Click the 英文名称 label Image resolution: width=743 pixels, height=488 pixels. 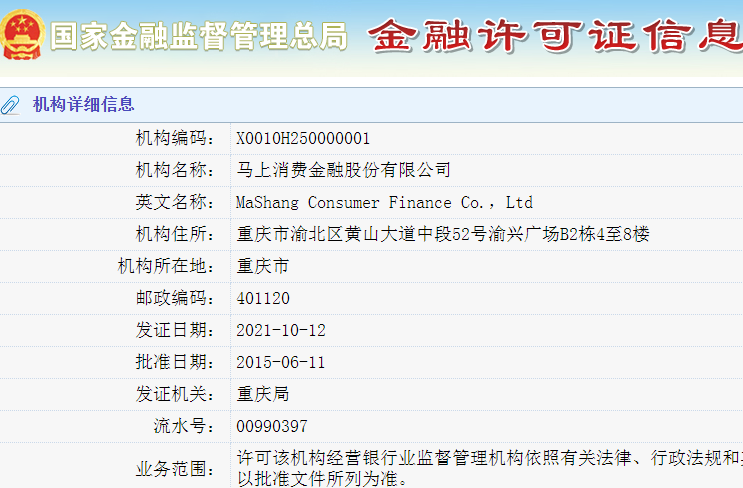175,202
